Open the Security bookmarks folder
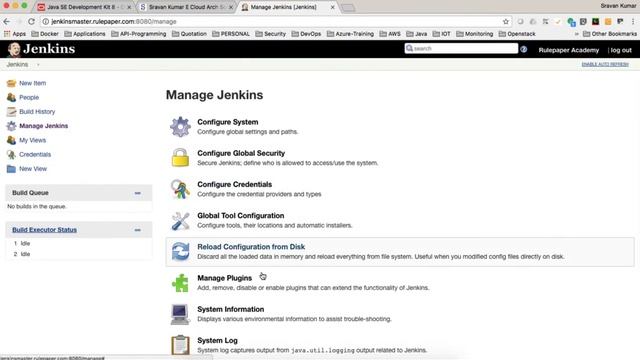 (271, 34)
